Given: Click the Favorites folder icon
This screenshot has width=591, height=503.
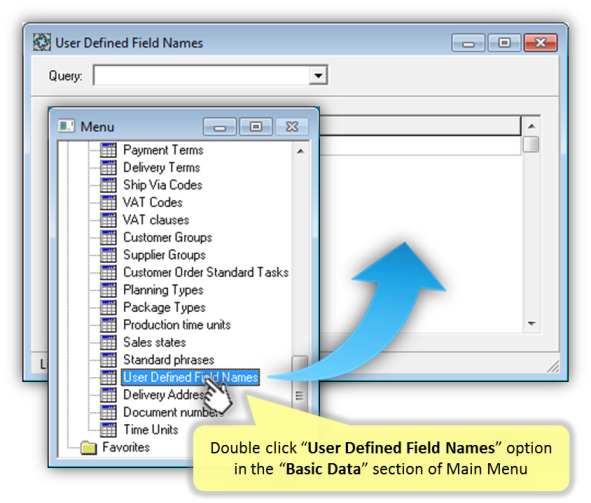Looking at the screenshot, I should click(89, 448).
